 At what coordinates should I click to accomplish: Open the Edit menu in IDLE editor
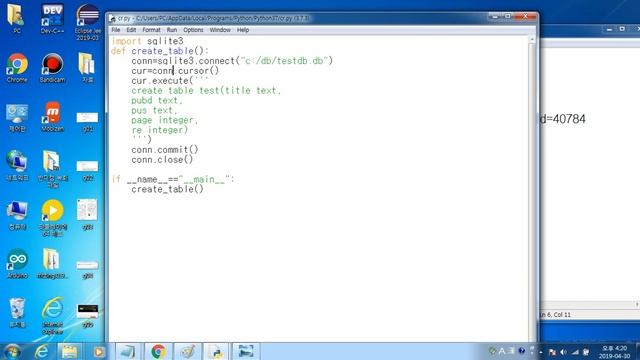(x=131, y=30)
